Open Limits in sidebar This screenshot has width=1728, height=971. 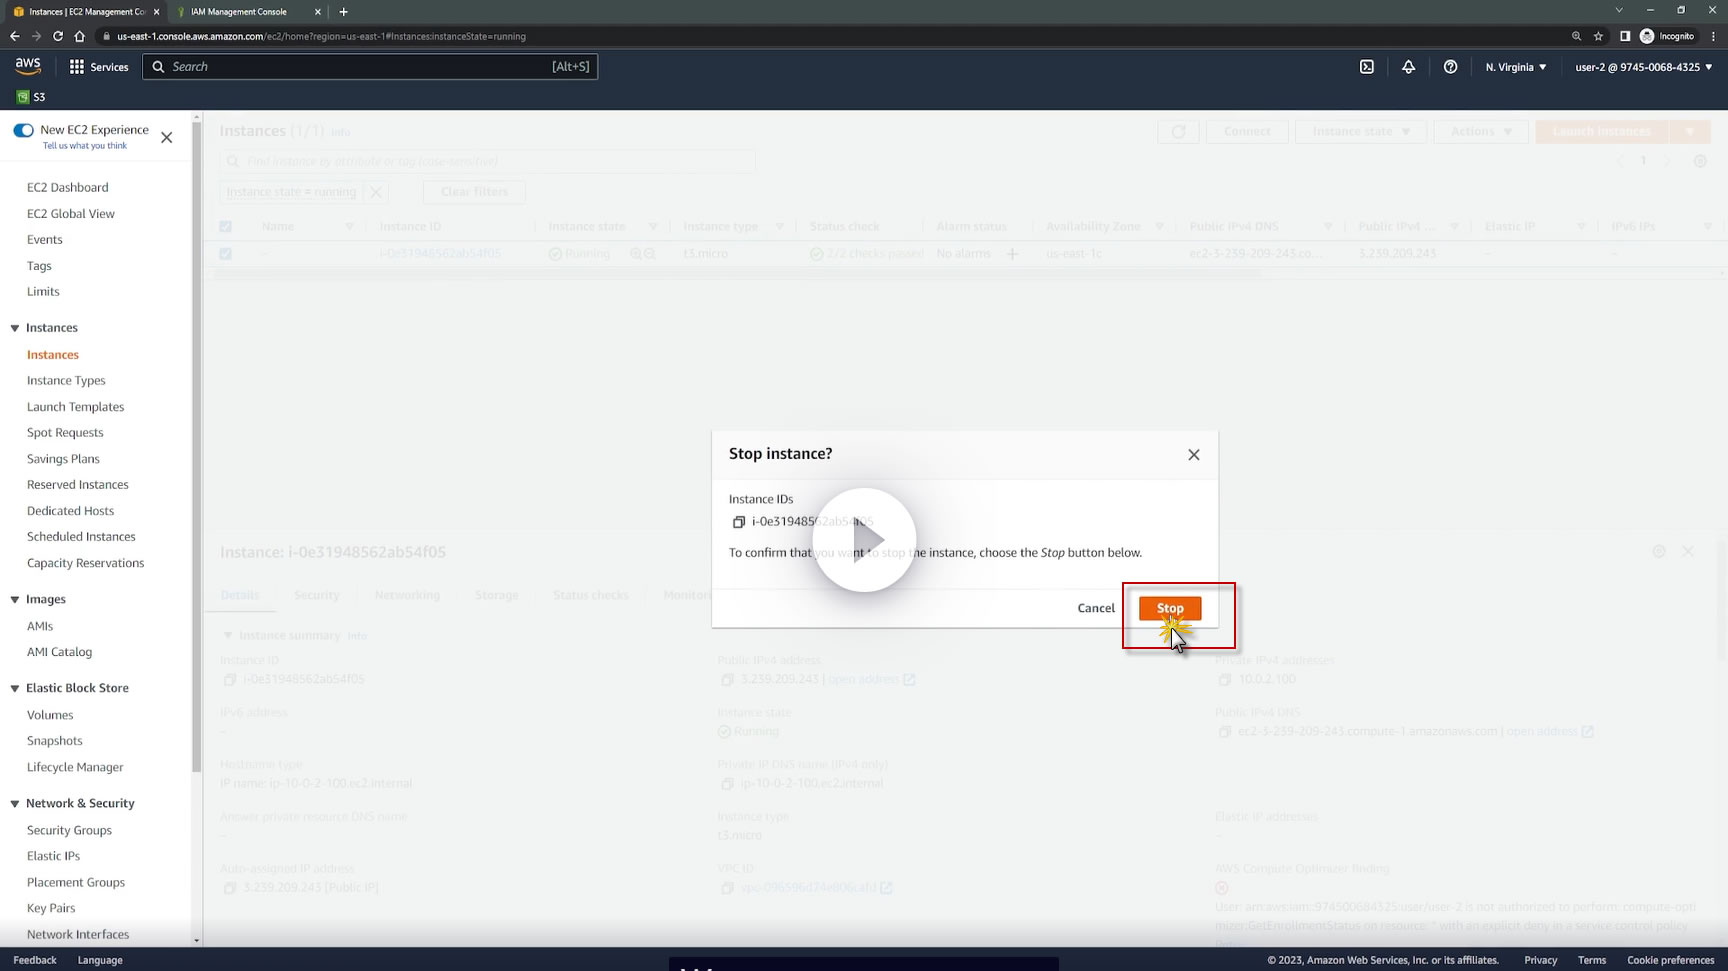(43, 292)
